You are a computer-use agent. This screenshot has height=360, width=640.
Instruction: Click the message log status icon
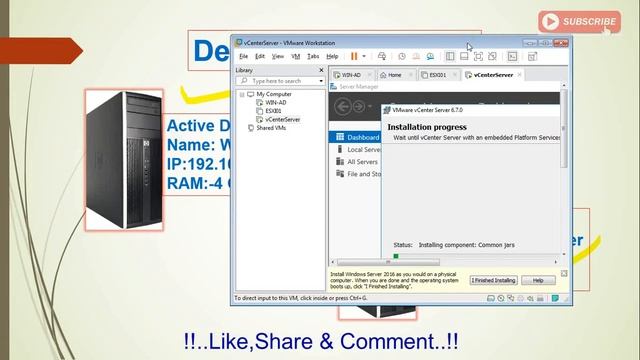click(555, 298)
